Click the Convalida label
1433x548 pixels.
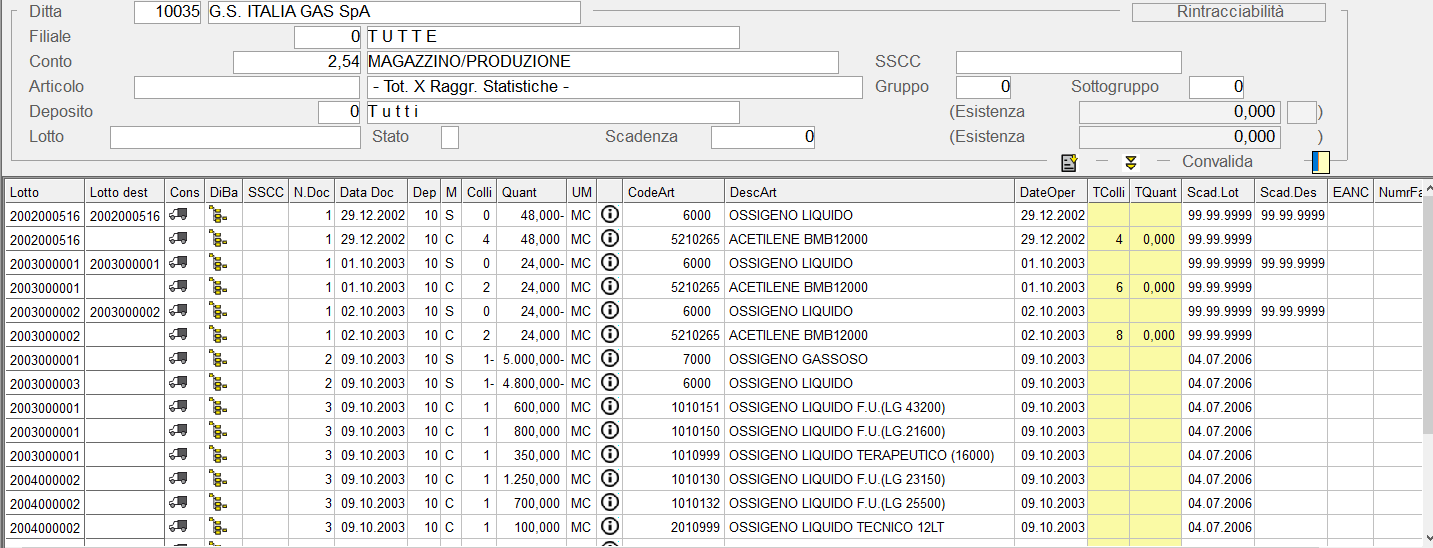(1217, 162)
